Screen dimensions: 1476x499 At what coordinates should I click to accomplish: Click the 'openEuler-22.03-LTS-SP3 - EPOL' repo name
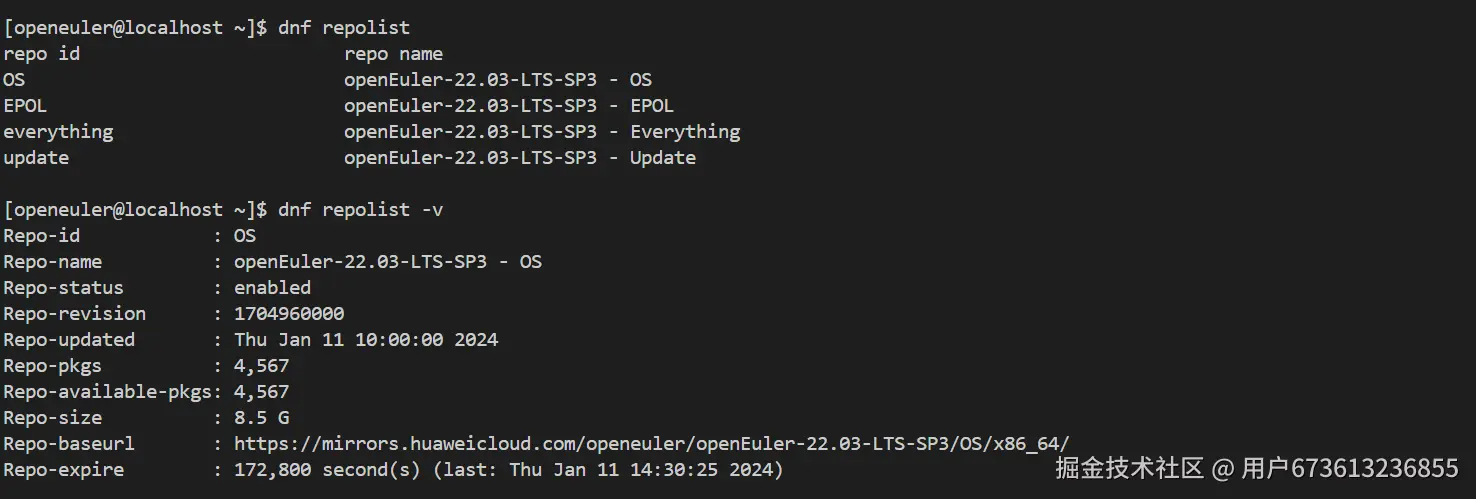point(509,105)
